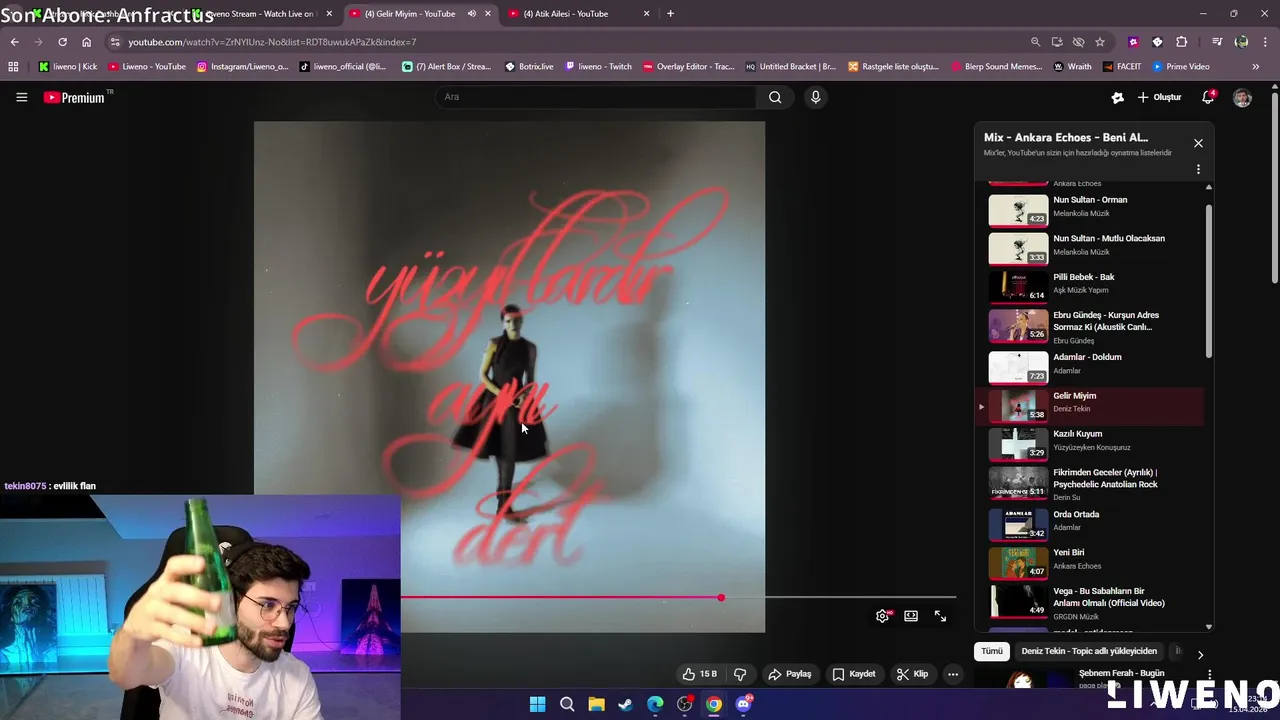Open the YouTube hamburger guide menu
This screenshot has width=1280, height=720.
click(x=21, y=97)
